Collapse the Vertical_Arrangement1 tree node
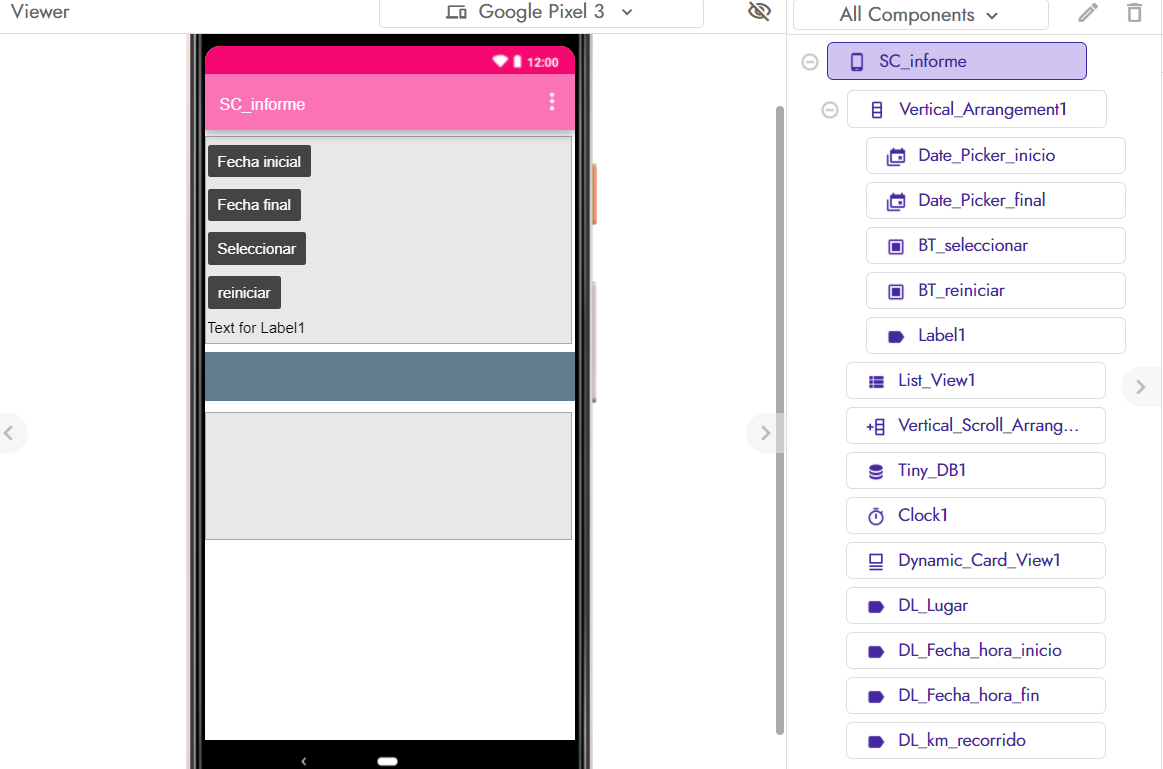 point(830,110)
